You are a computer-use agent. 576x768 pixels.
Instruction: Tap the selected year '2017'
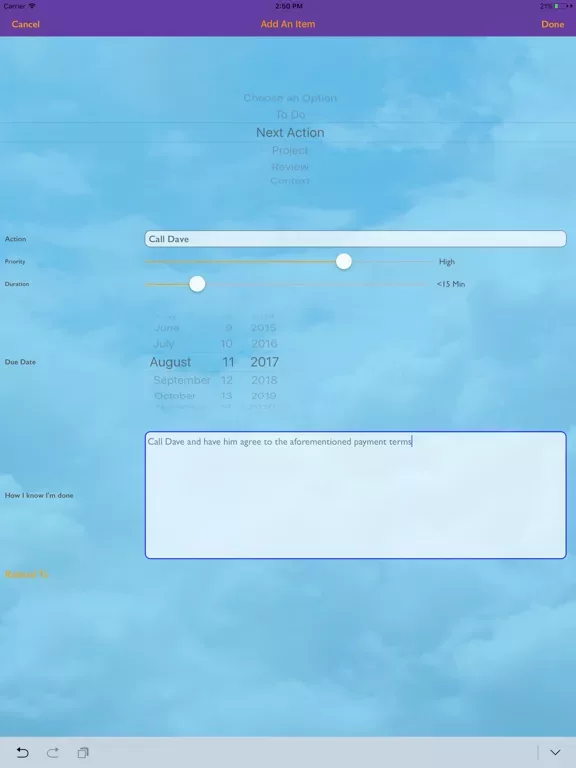point(264,362)
